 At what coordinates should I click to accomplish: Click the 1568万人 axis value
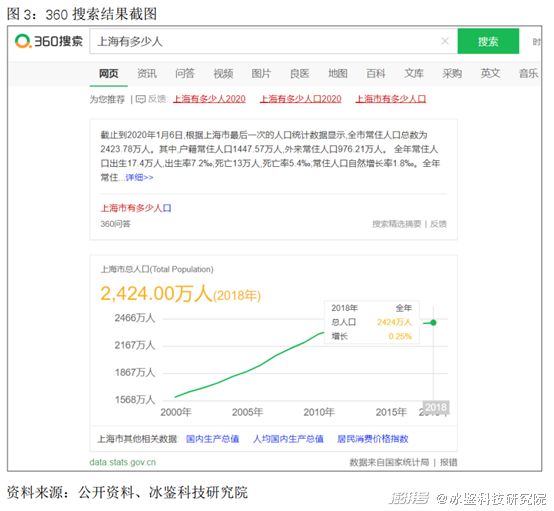click(x=135, y=399)
